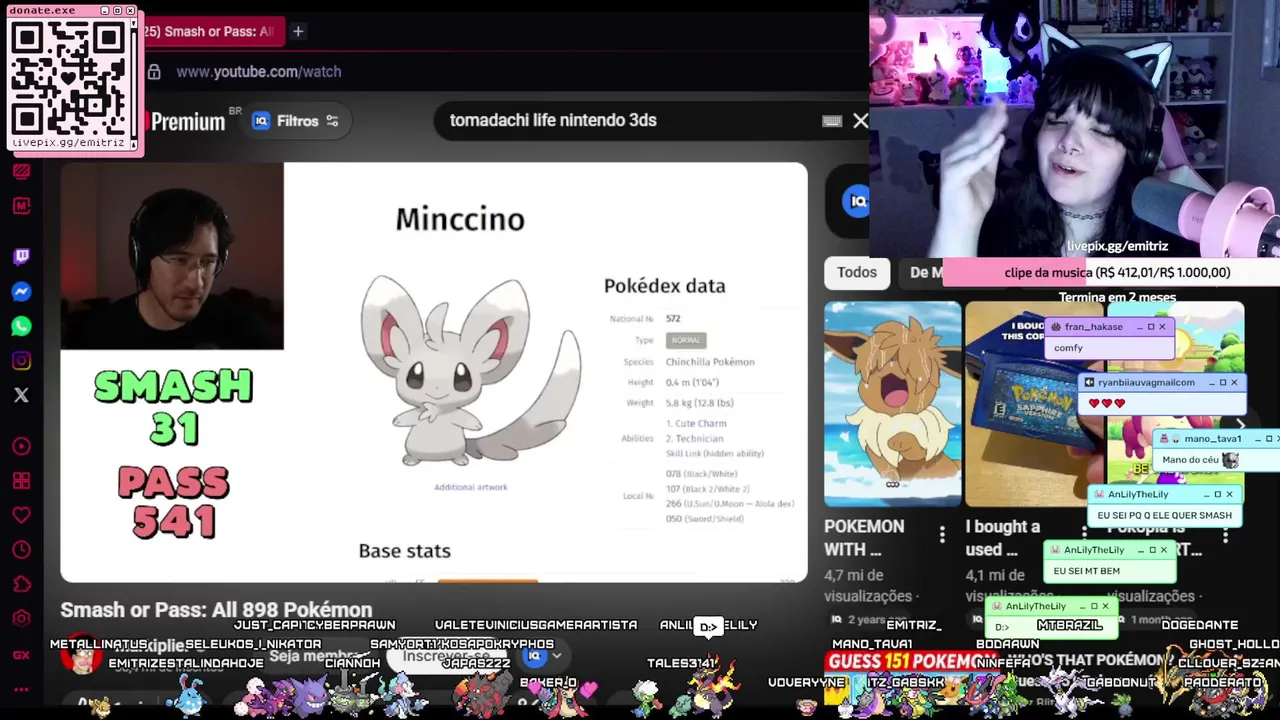
Task: Select the 'Todos' filter chip
Action: tap(857, 272)
